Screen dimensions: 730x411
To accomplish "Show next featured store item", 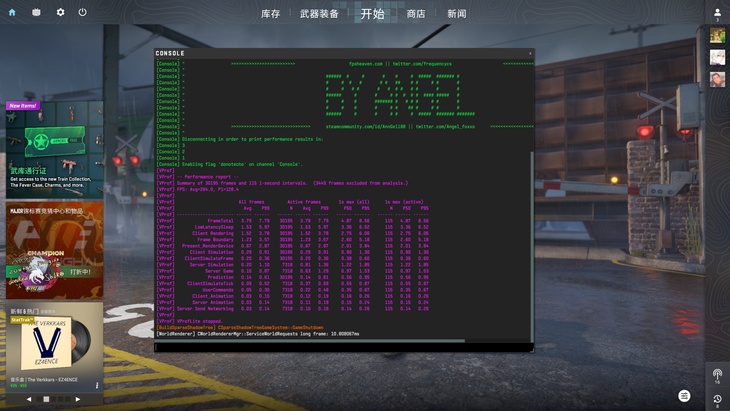I will pos(78,399).
